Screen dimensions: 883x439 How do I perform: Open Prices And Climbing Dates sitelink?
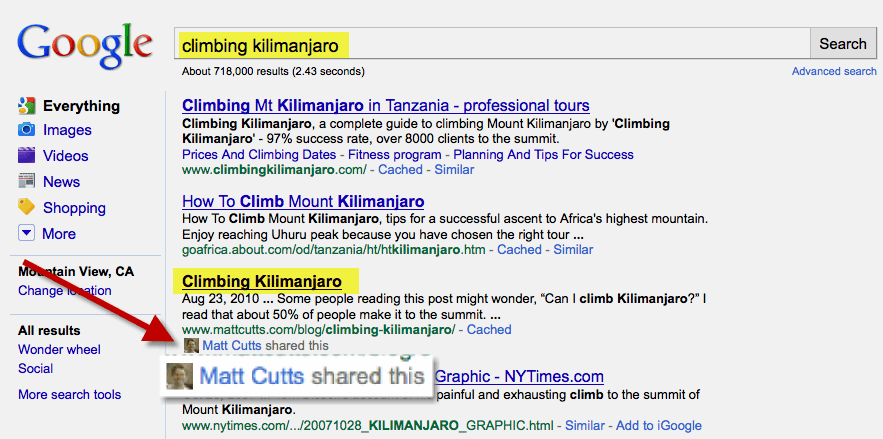[x=259, y=154]
